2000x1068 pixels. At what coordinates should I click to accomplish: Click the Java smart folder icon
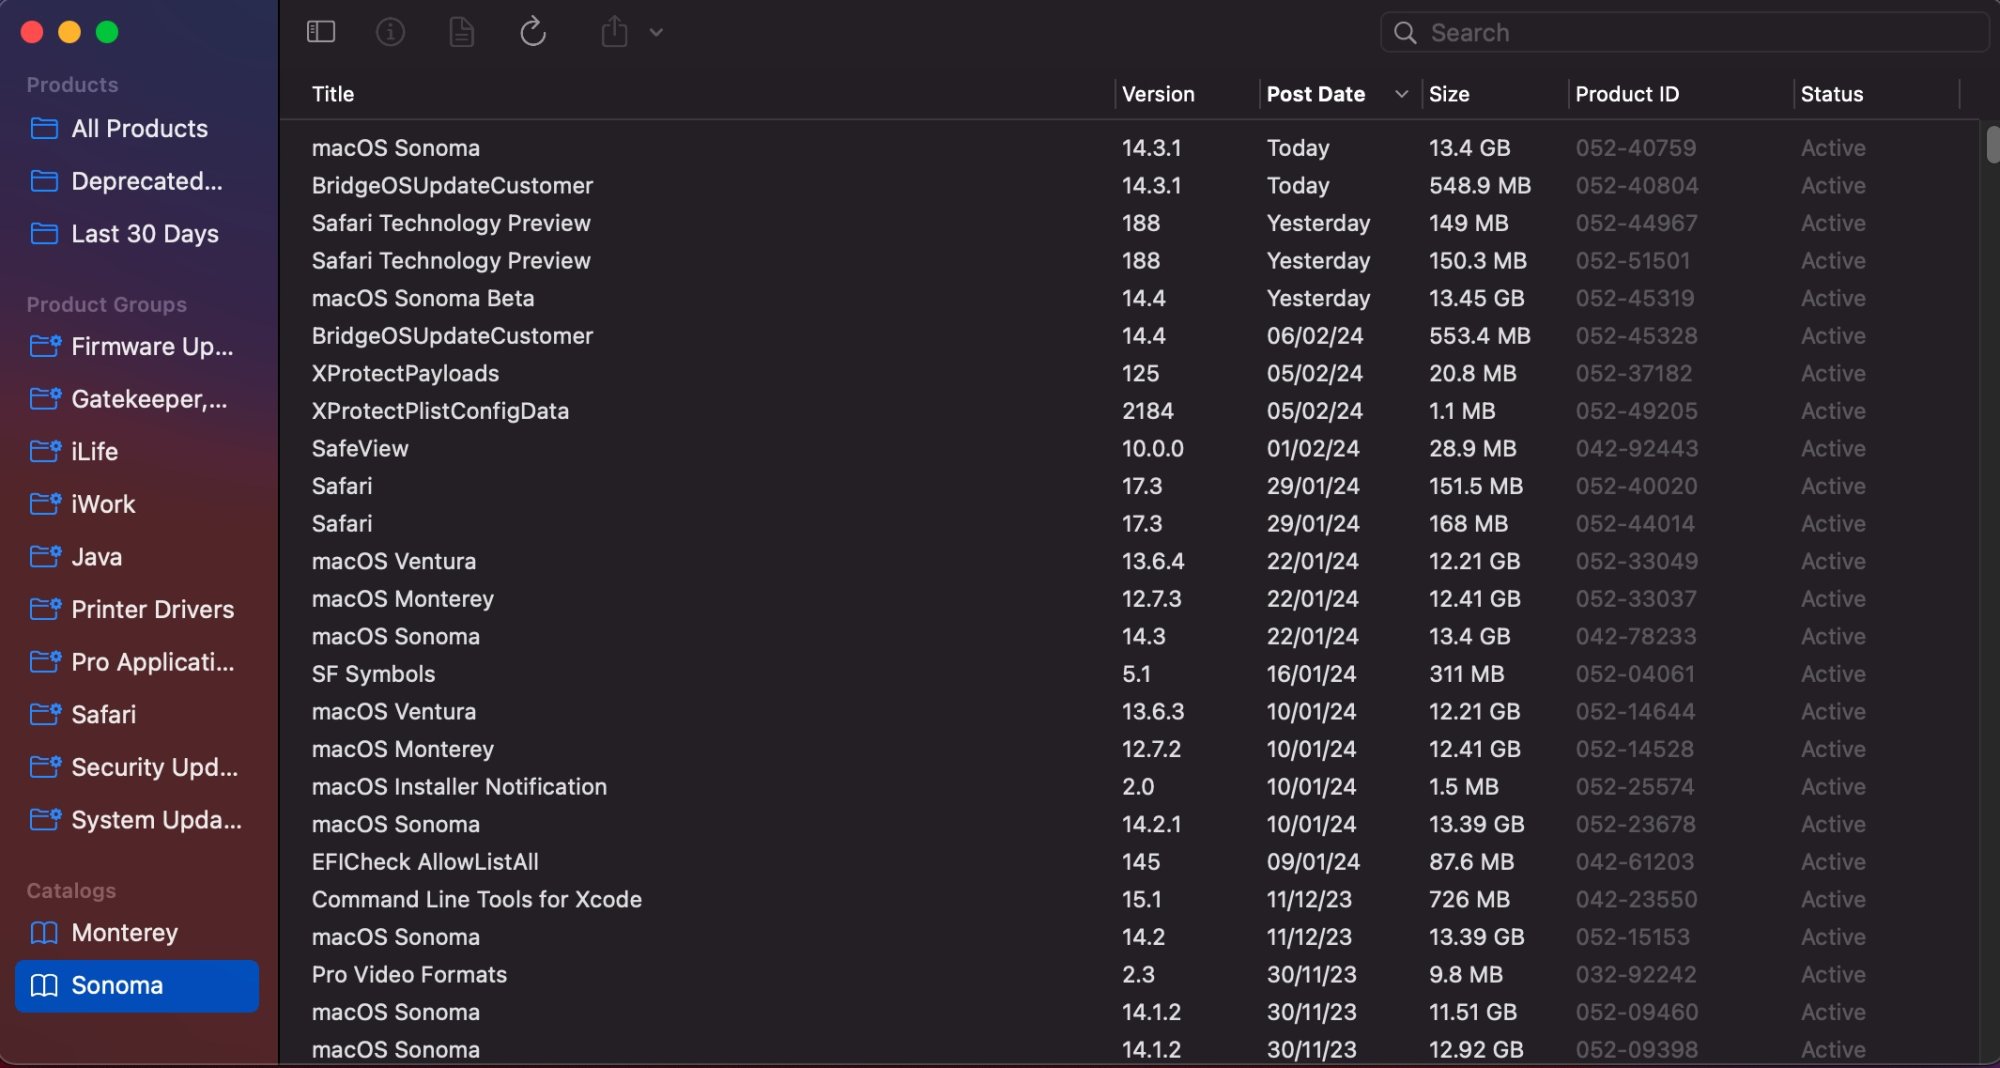tap(45, 556)
